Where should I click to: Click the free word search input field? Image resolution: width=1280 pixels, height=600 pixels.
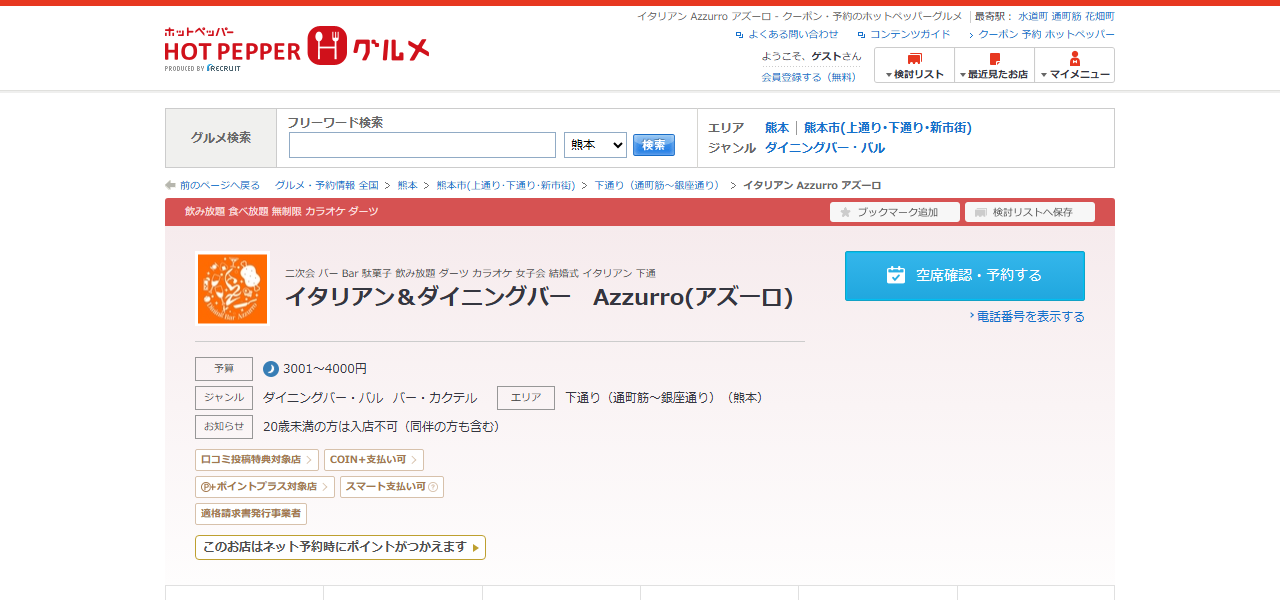[x=422, y=145]
